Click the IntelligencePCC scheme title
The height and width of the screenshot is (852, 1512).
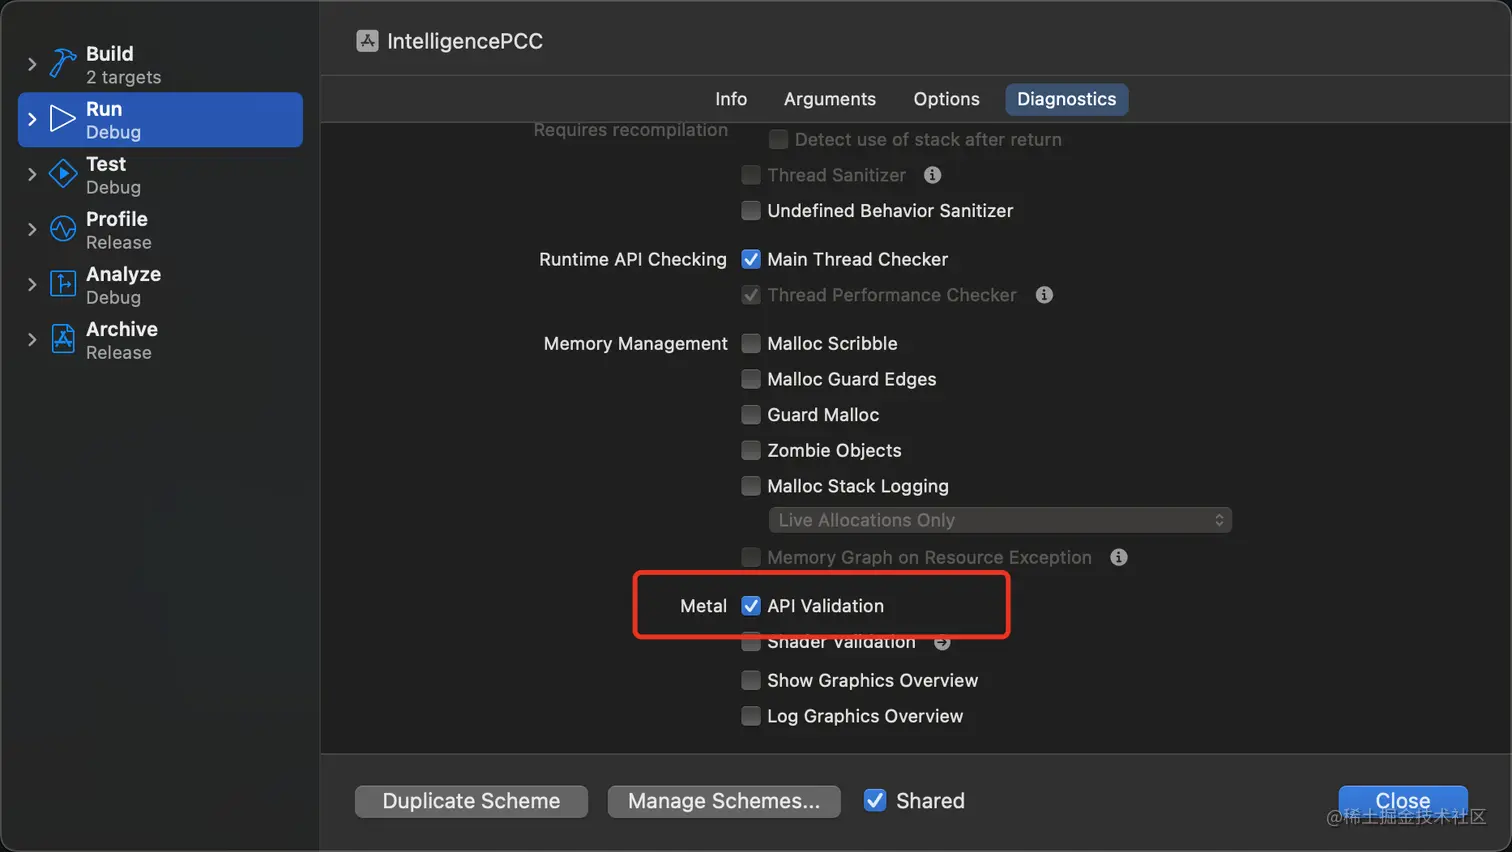click(x=465, y=41)
